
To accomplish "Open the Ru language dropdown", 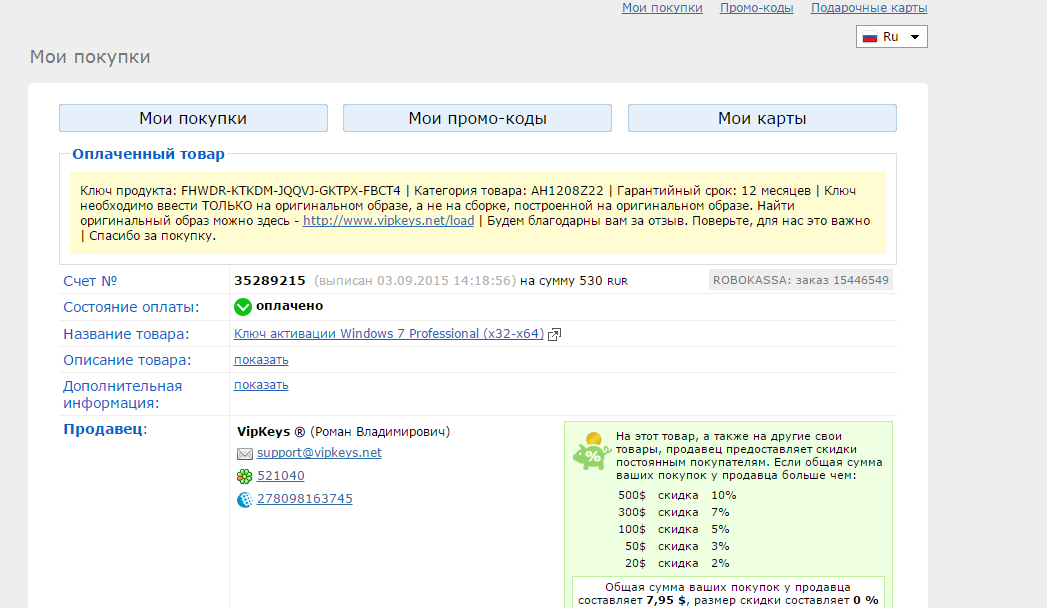I will point(892,37).
